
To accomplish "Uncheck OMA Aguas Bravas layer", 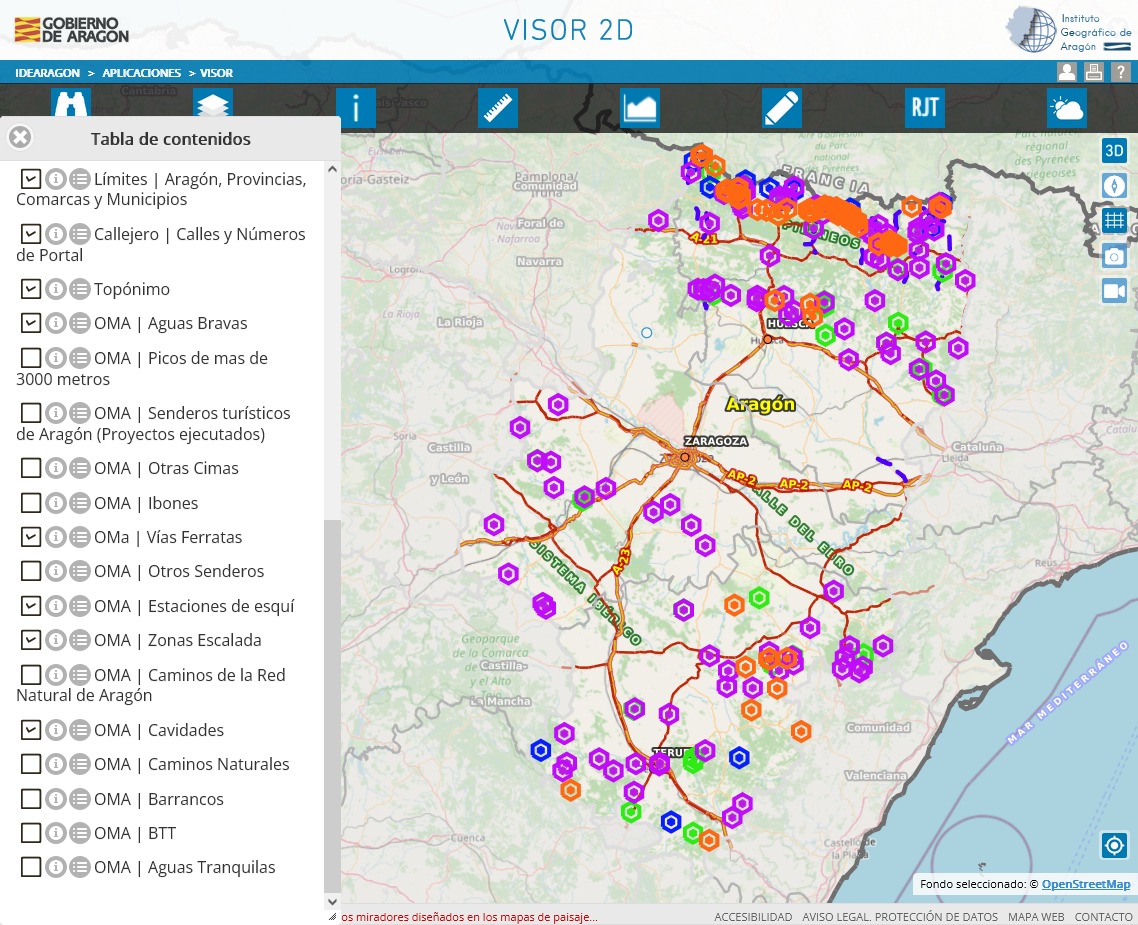I will (x=31, y=323).
